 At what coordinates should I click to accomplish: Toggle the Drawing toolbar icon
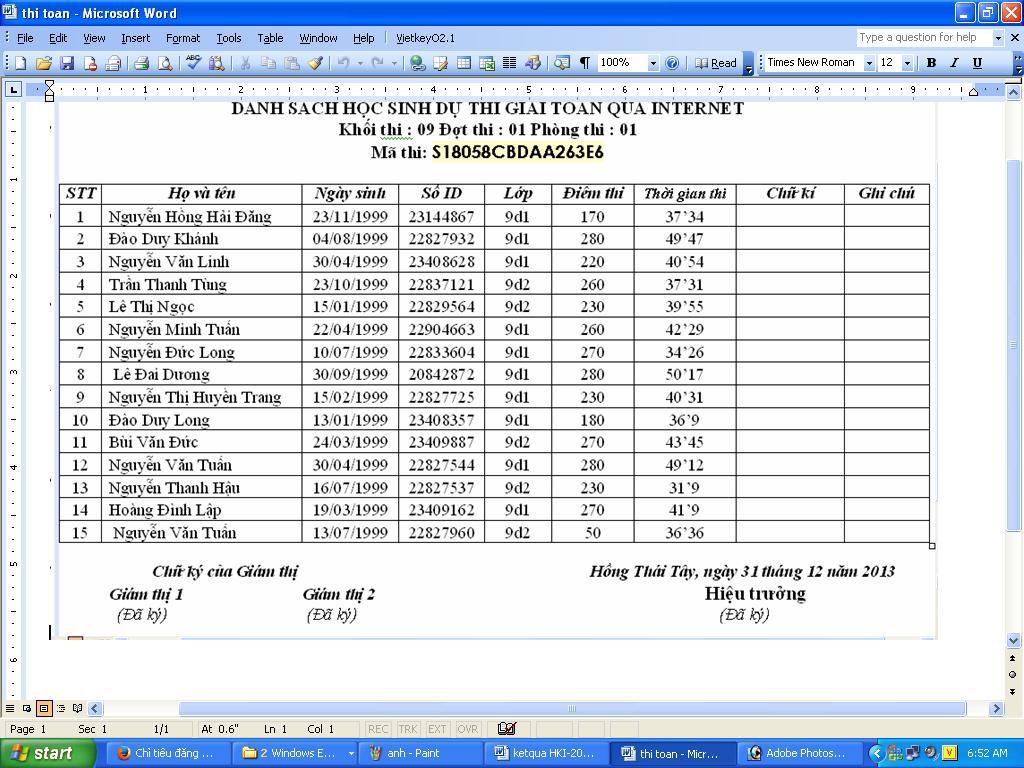click(x=533, y=63)
